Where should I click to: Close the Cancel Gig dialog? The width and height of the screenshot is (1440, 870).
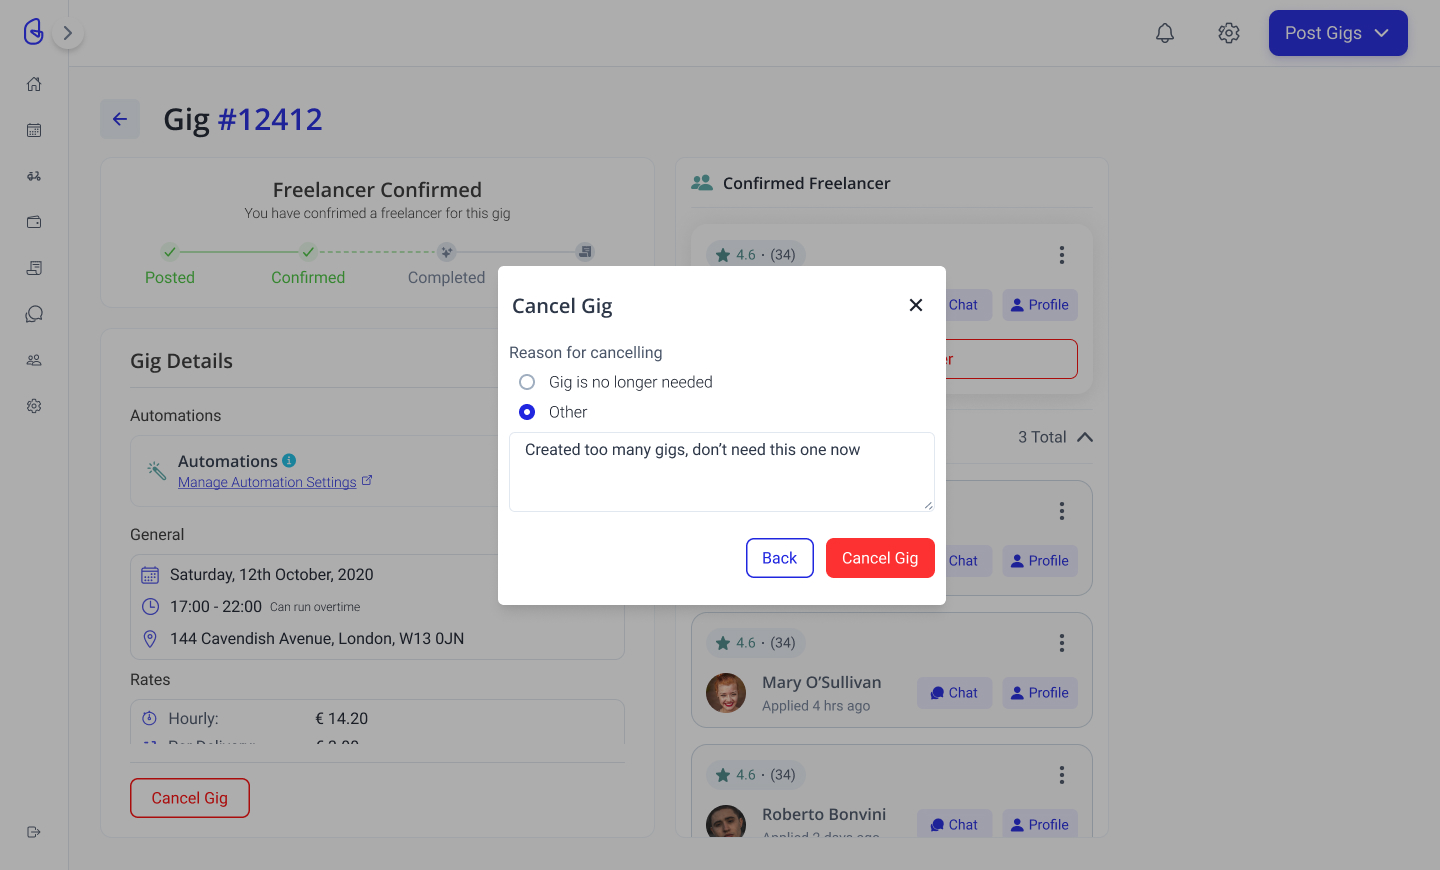tap(916, 305)
